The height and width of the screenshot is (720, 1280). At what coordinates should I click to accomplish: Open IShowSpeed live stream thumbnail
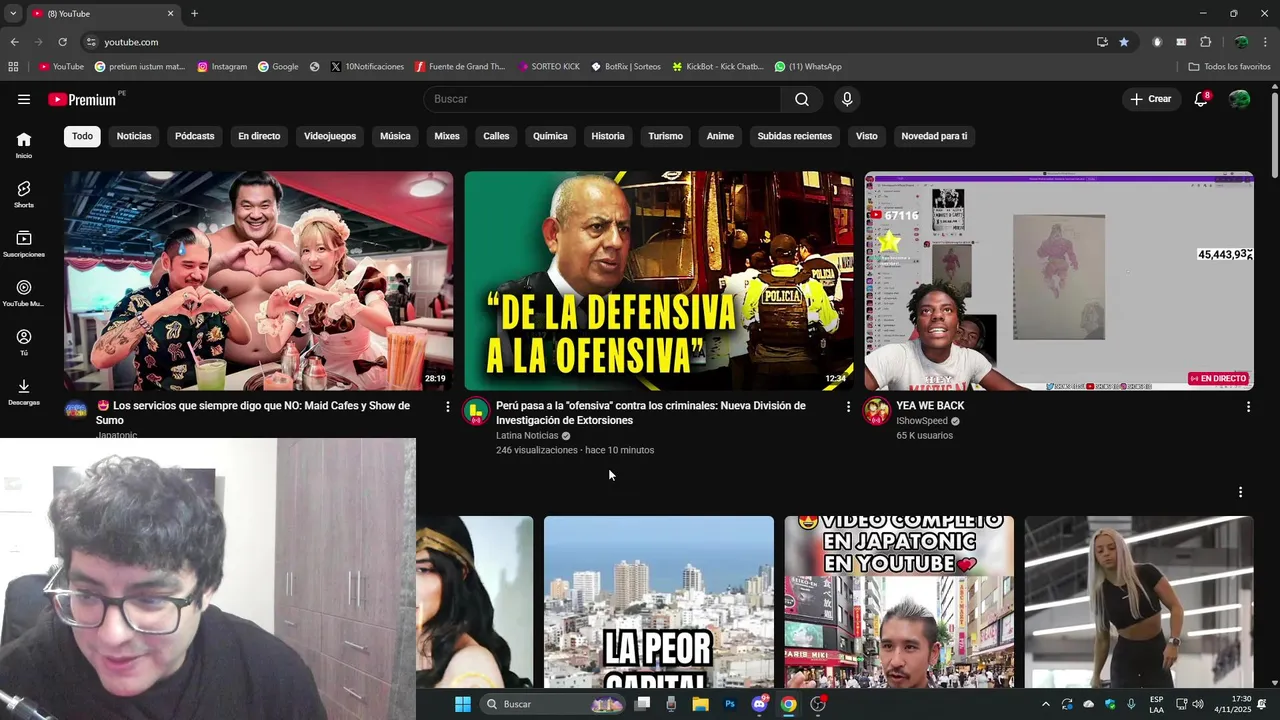[1059, 281]
